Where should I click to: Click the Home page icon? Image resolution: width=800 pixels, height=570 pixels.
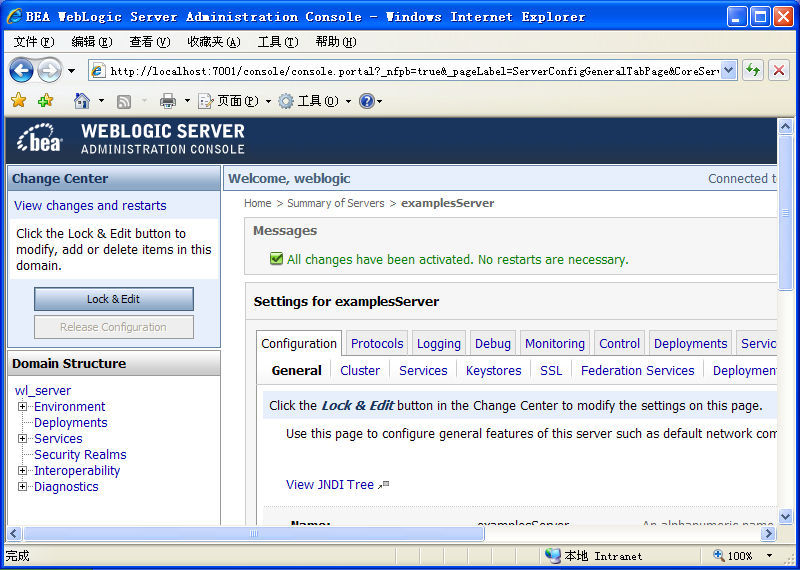tap(82, 101)
